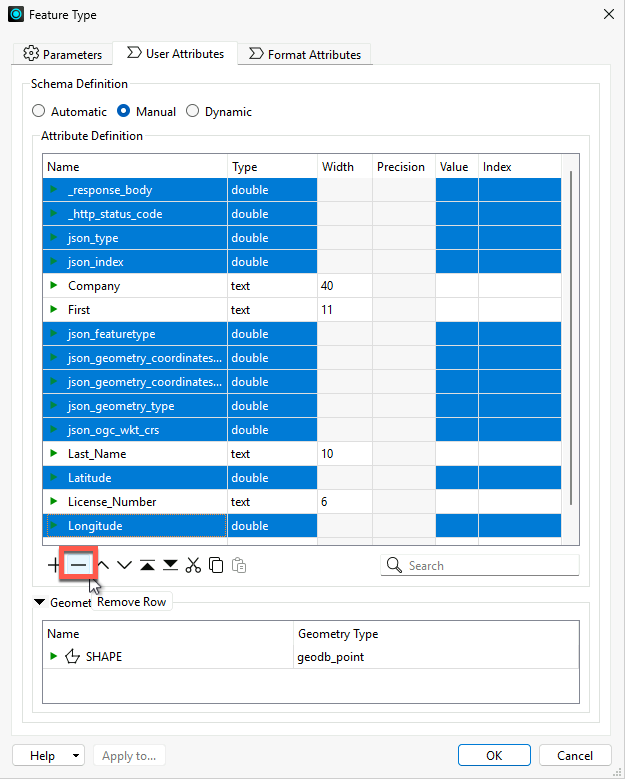Click the attribute Search field
The width and height of the screenshot is (625, 779).
480,565
